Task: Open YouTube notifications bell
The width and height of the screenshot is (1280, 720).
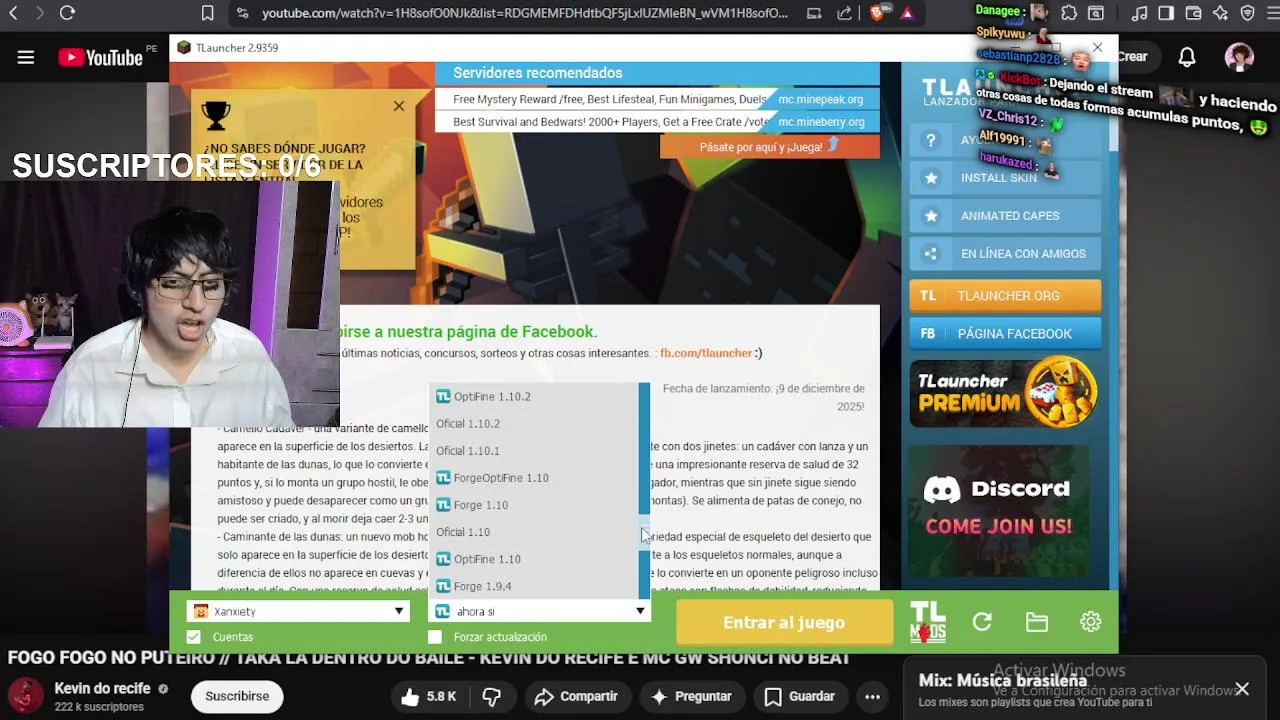Action: pos(1187,57)
